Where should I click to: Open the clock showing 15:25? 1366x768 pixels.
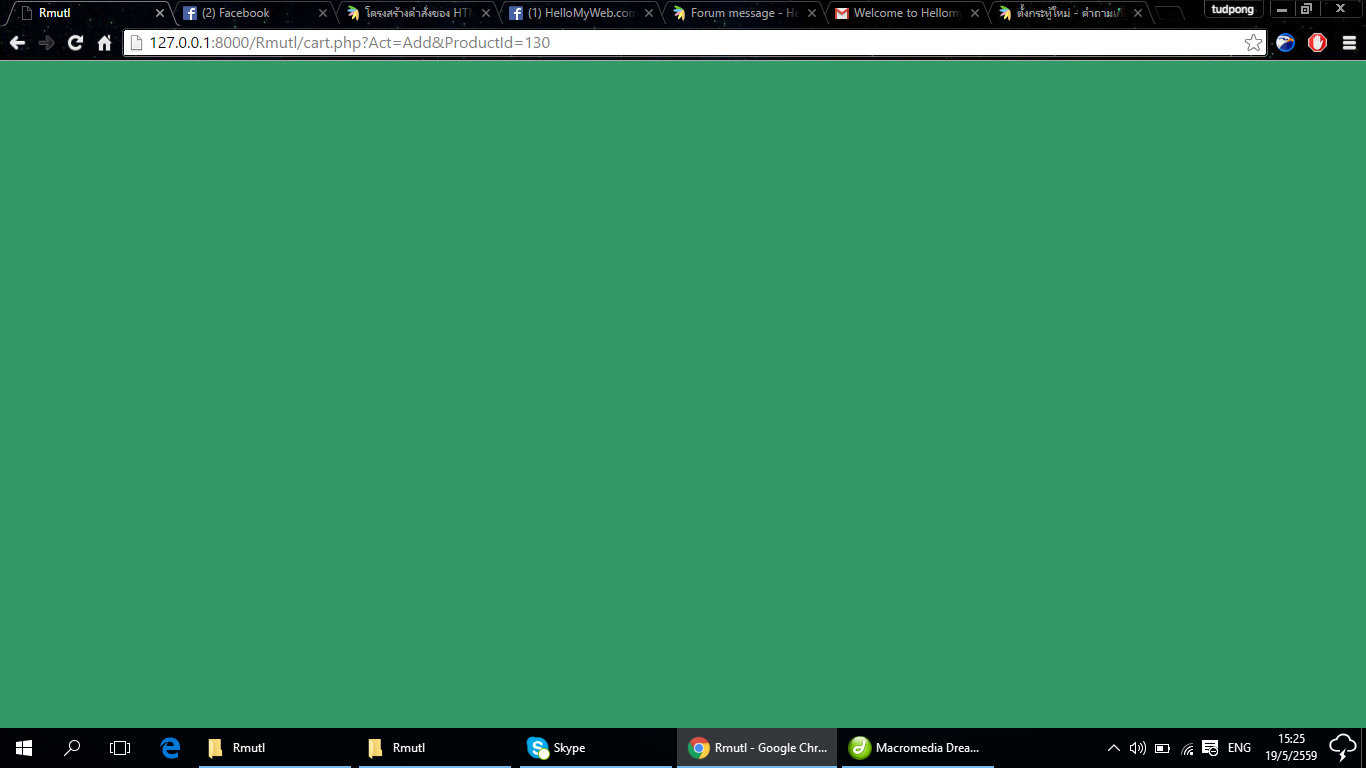tap(1291, 748)
